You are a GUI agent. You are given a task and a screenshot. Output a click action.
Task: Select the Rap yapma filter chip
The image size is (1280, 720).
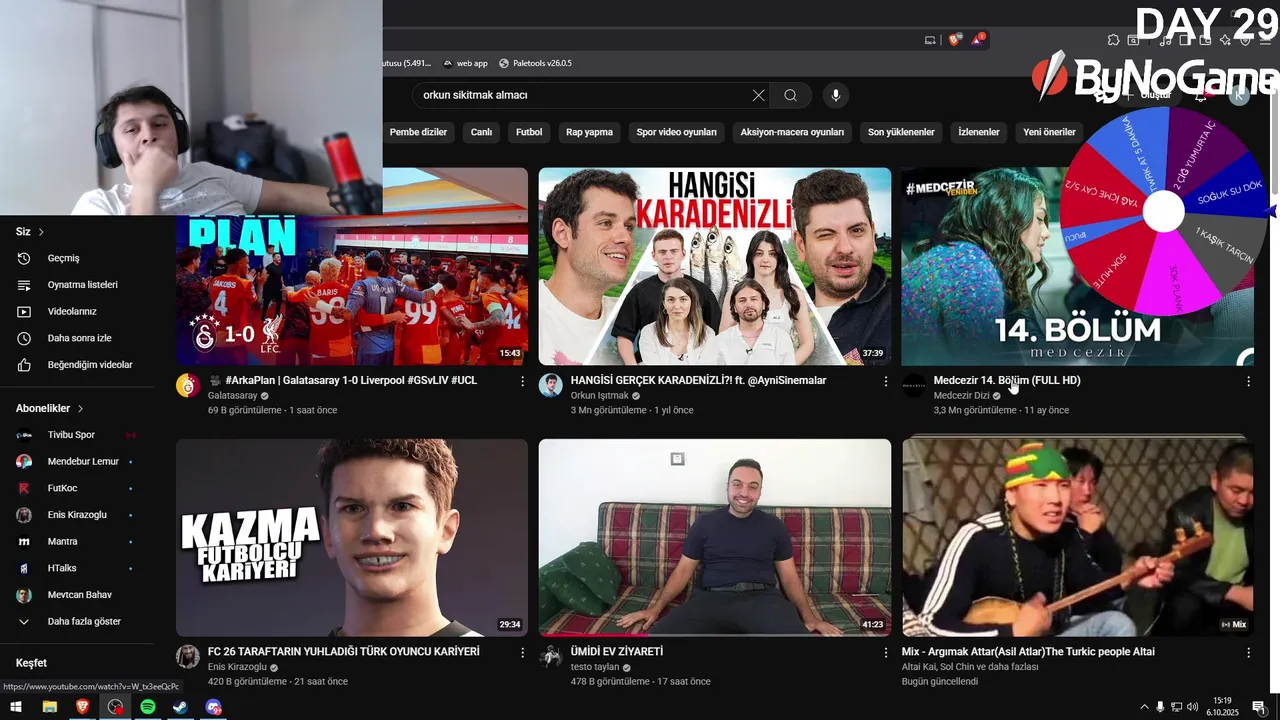click(x=589, y=132)
